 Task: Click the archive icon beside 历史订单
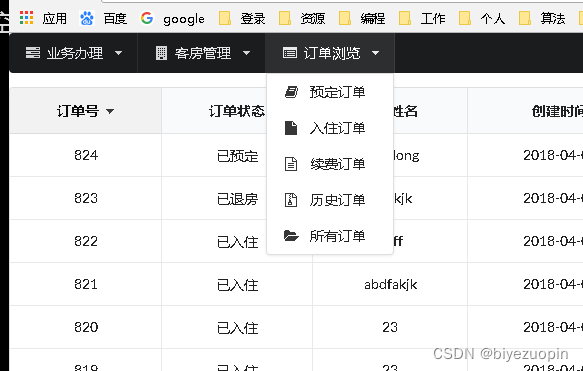tap(291, 200)
